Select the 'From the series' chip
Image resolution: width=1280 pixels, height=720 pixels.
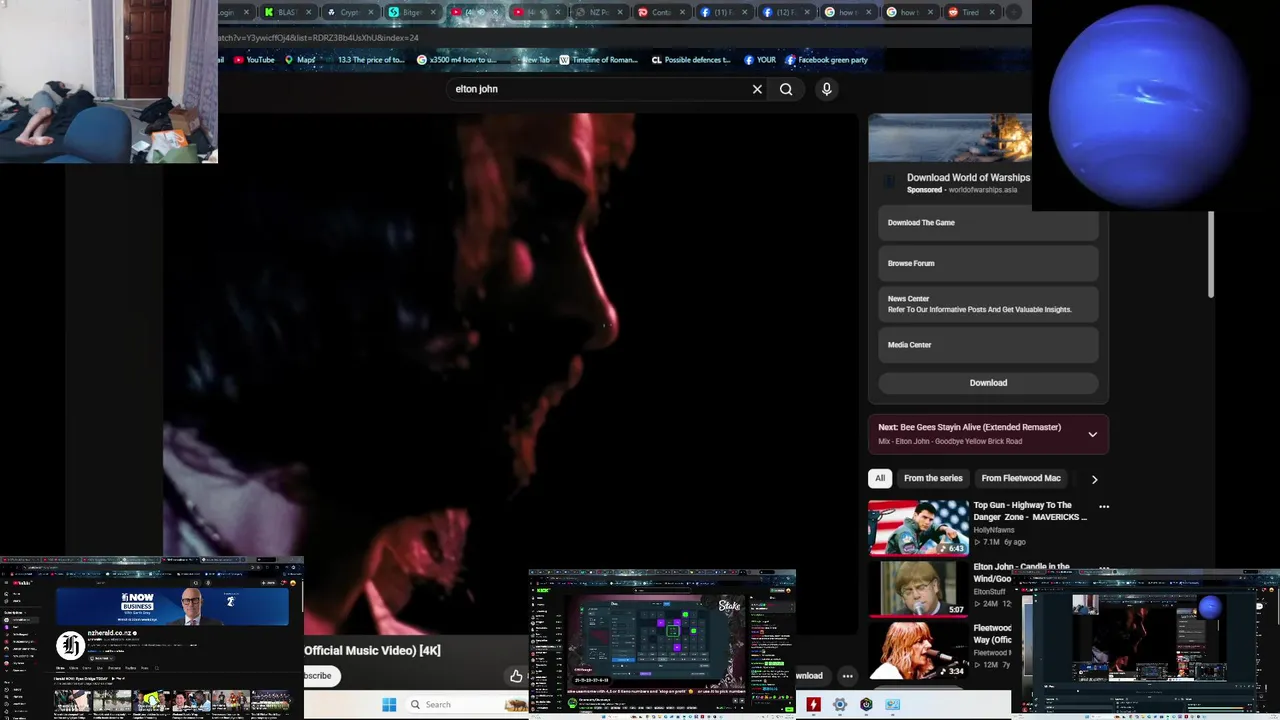pos(933,478)
